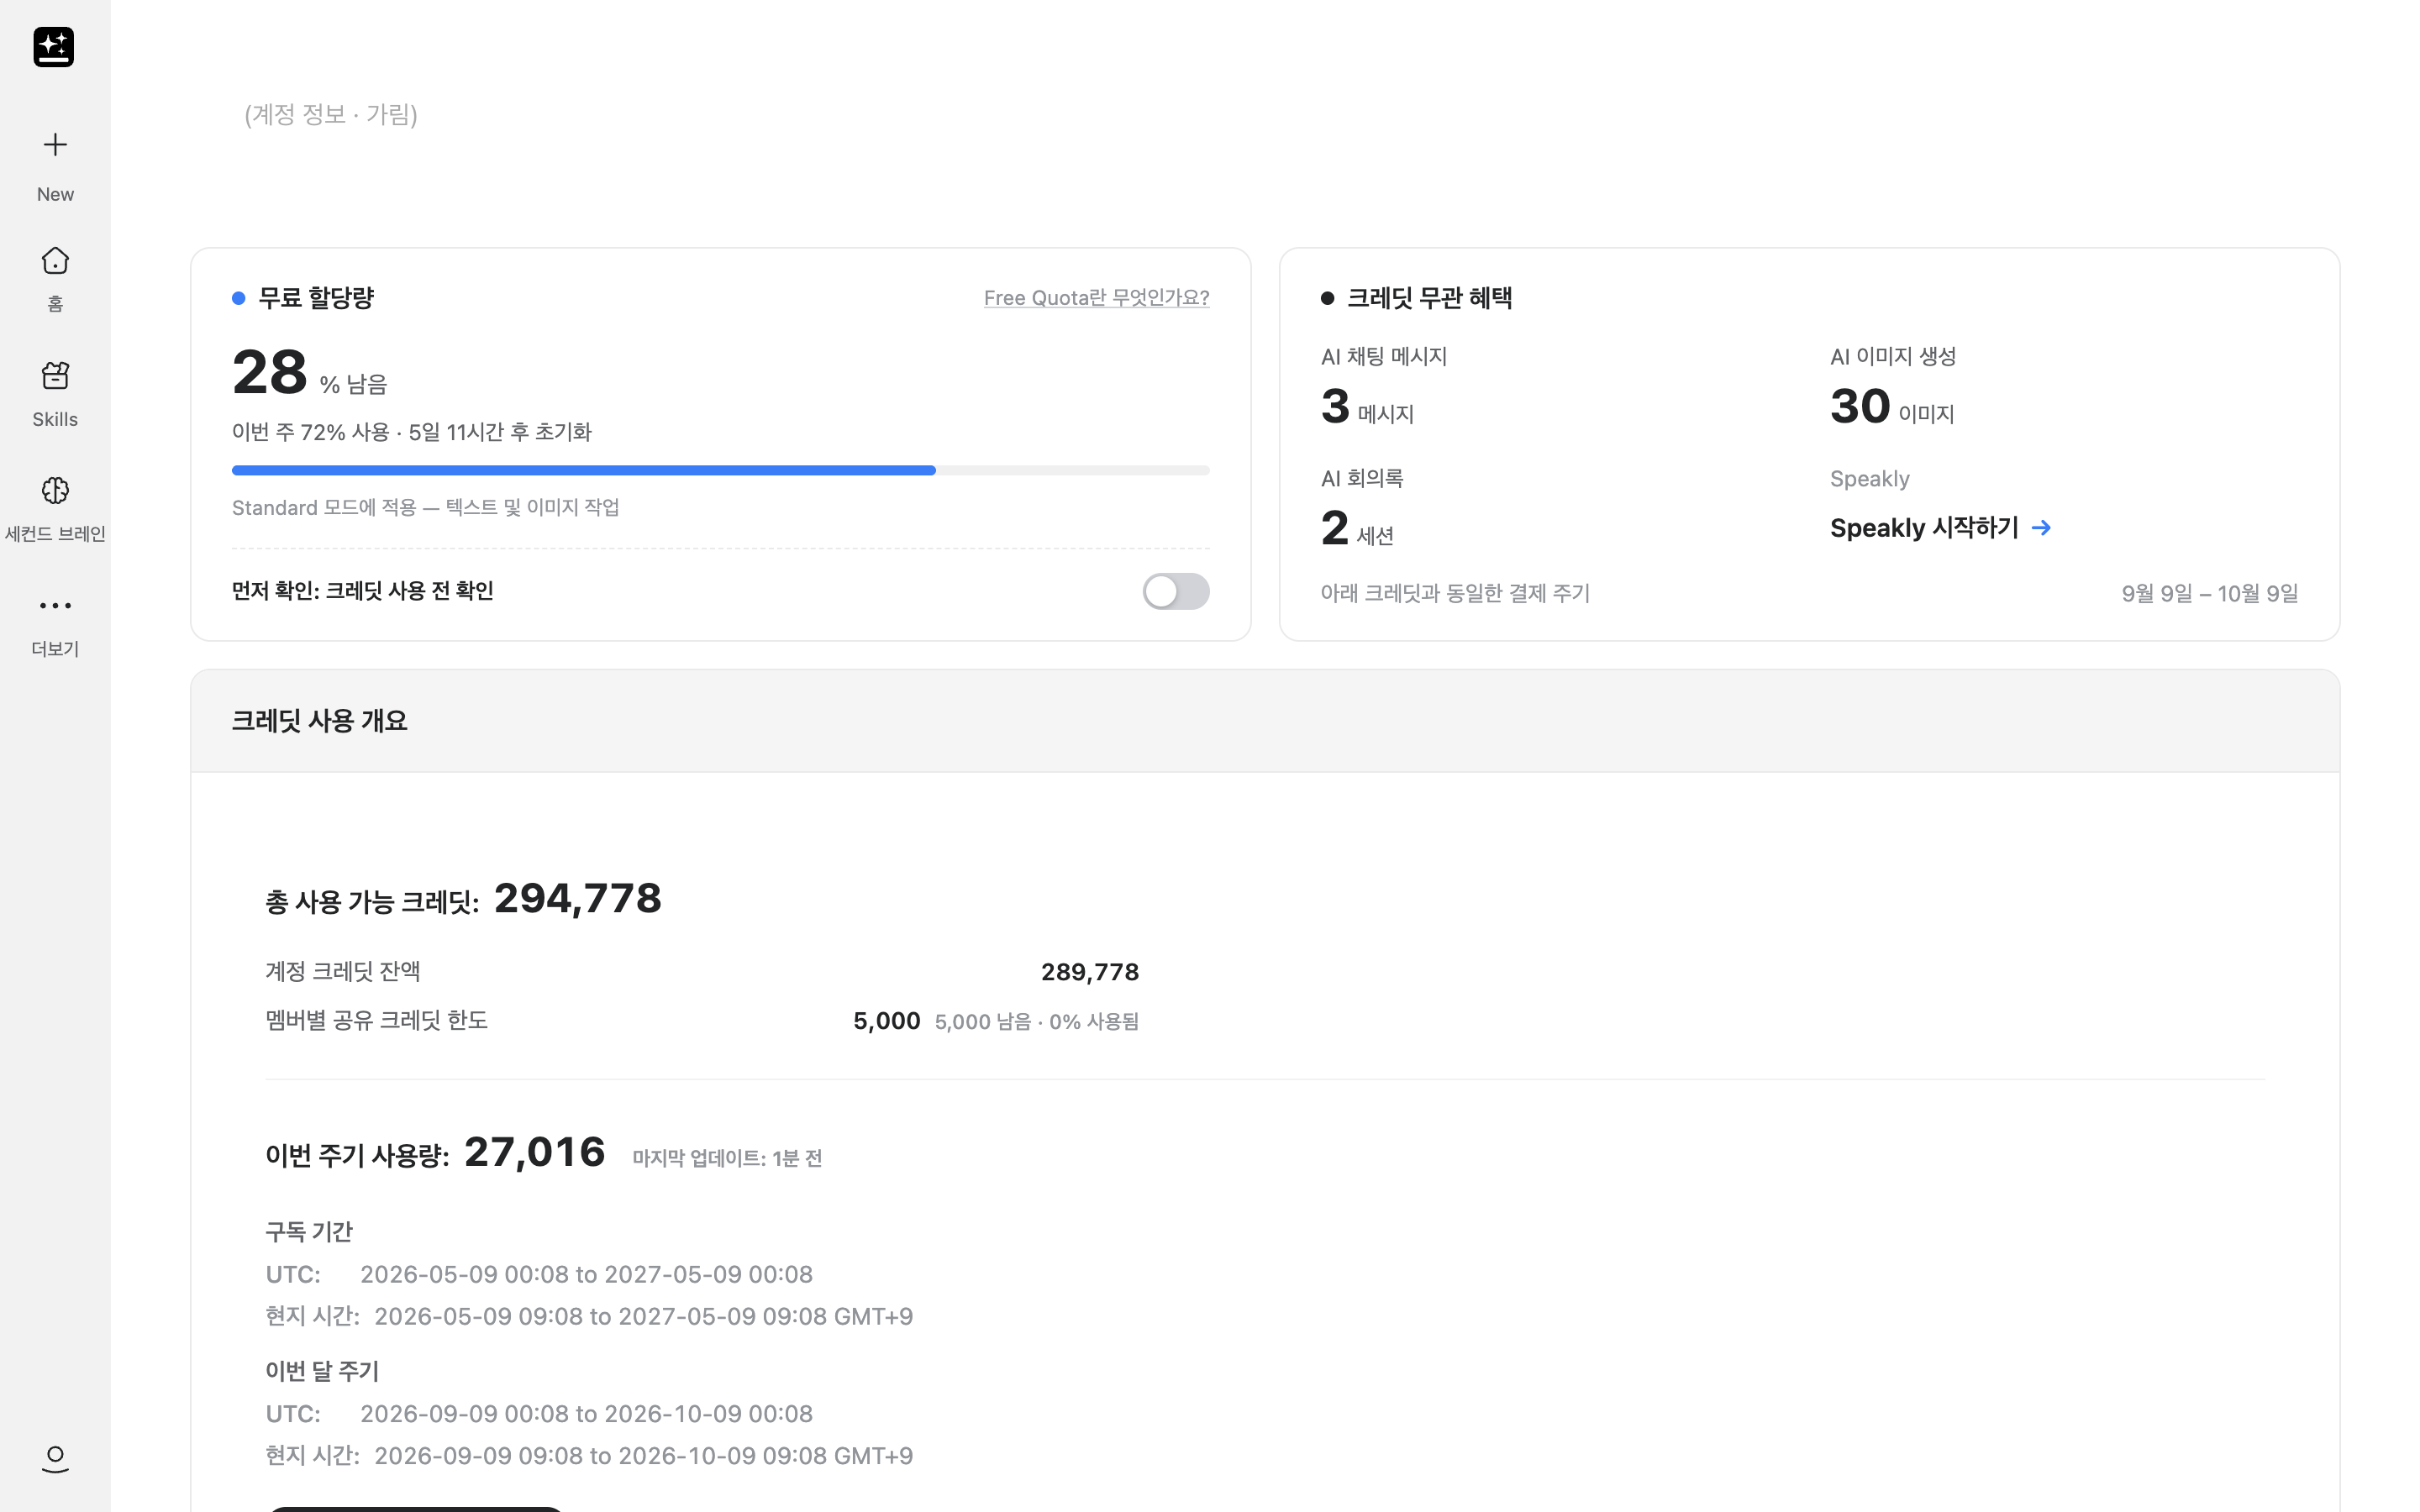Click the arrow next to Speakly 시작하기
This screenshot has width=2420, height=1512.
click(x=2041, y=528)
